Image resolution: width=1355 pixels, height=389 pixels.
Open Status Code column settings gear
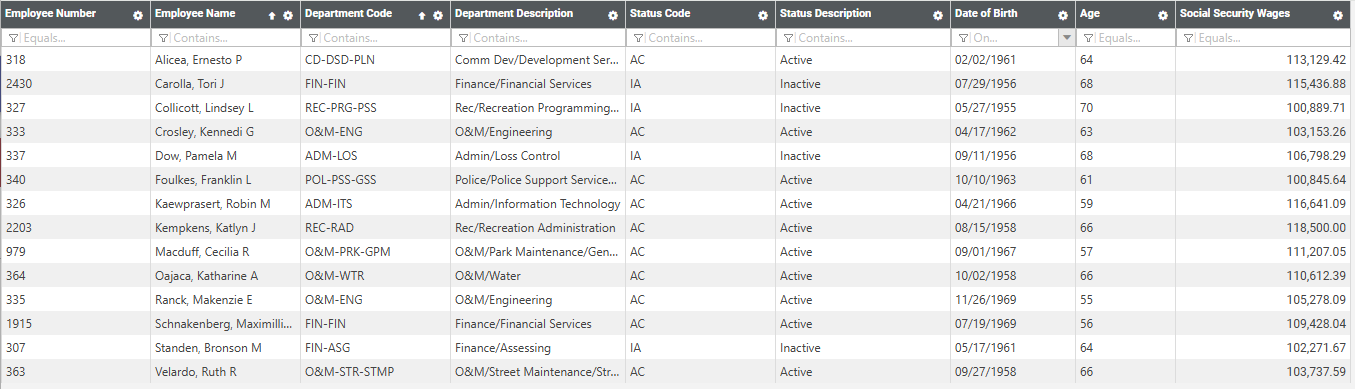[763, 15]
